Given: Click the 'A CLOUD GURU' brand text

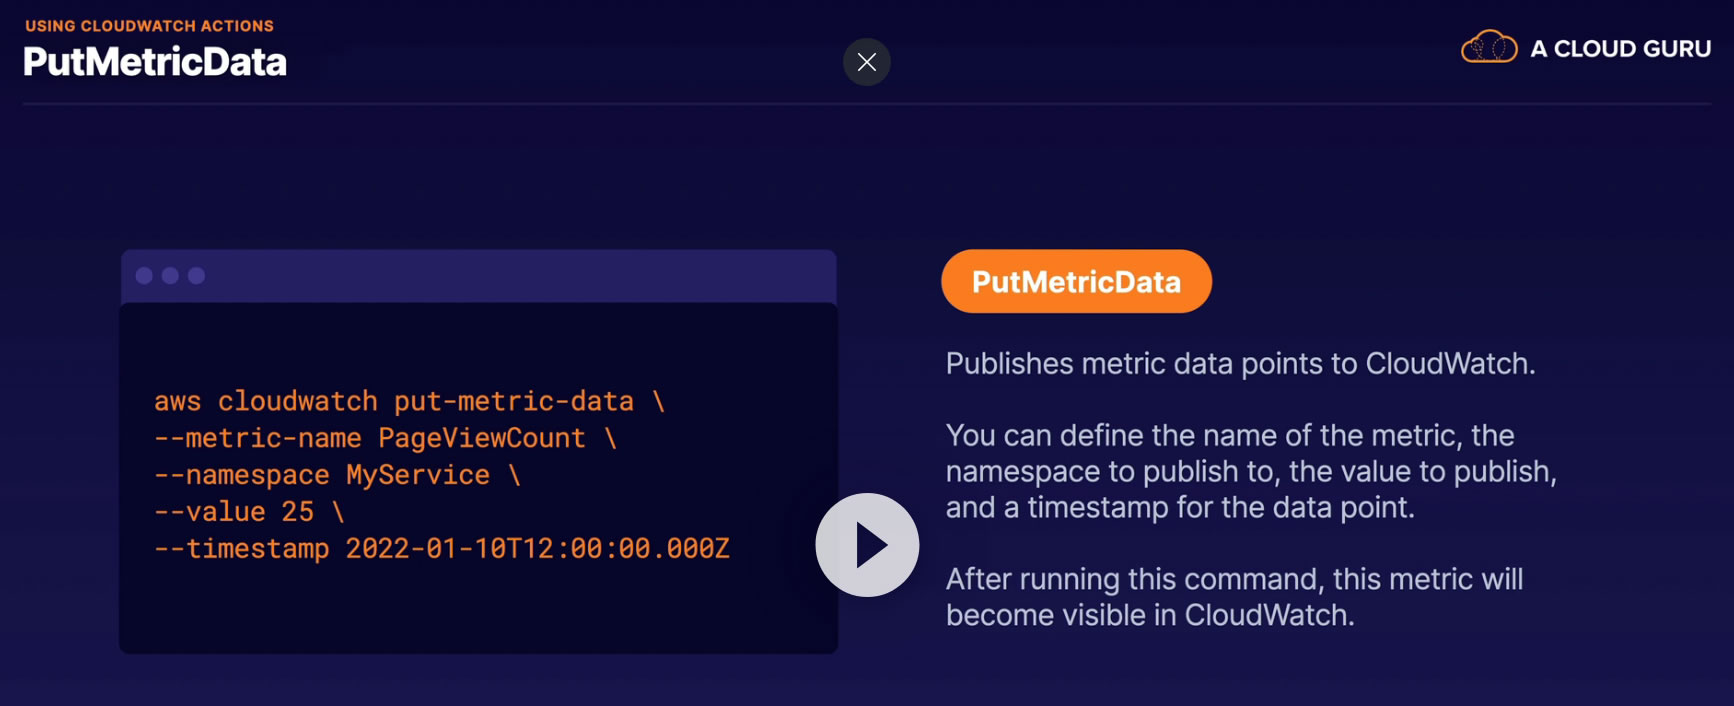Looking at the screenshot, I should (x=1620, y=49).
